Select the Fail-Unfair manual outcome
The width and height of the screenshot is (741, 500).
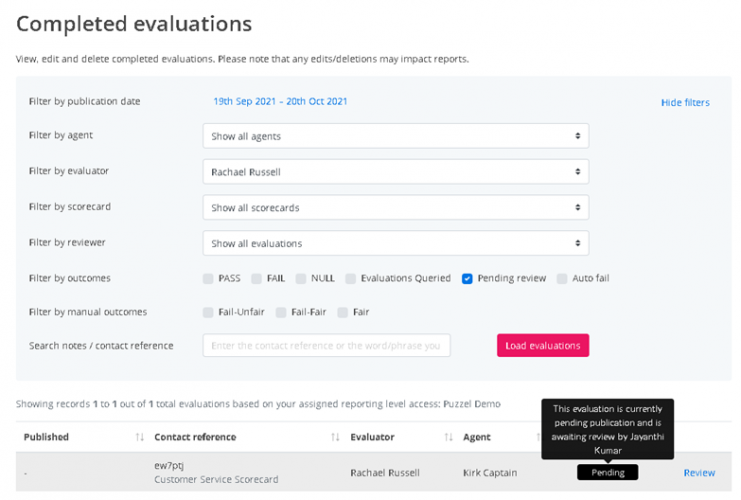(208, 312)
